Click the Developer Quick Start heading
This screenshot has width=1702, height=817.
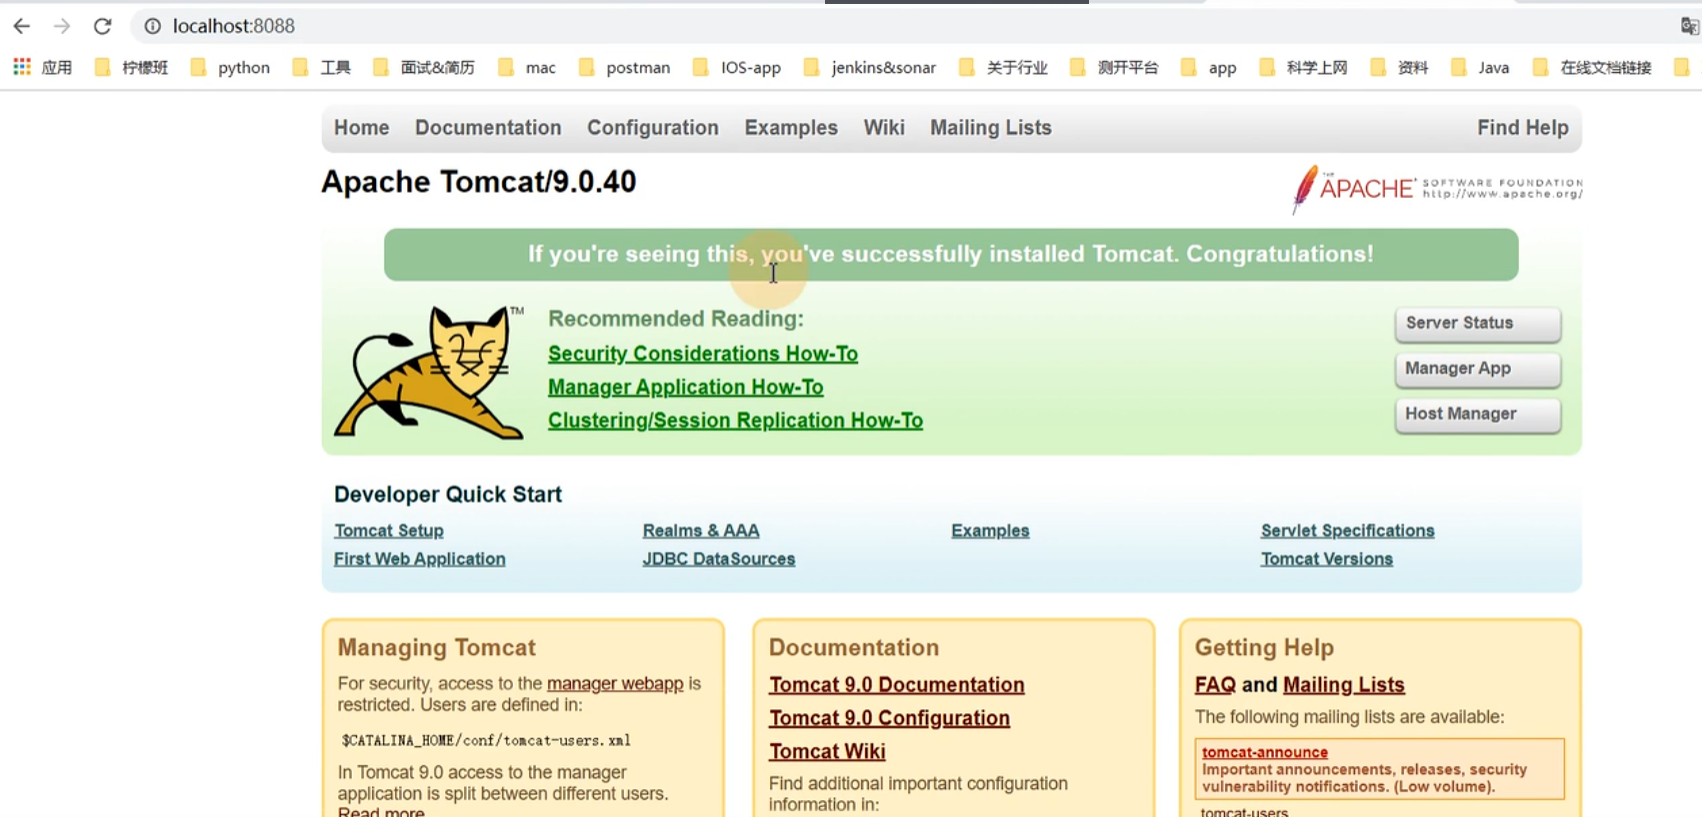[x=448, y=494]
